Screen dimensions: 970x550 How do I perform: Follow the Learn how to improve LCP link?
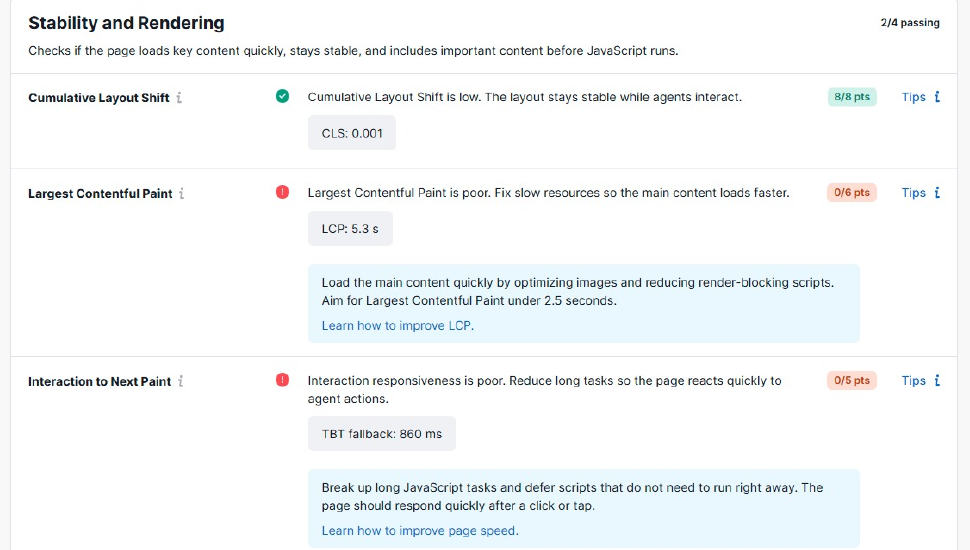[398, 325]
